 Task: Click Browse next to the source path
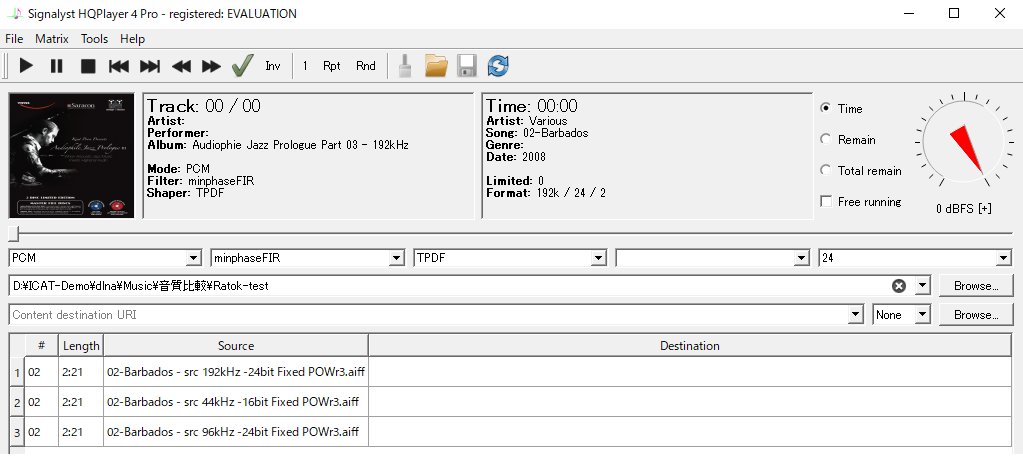[x=976, y=286]
